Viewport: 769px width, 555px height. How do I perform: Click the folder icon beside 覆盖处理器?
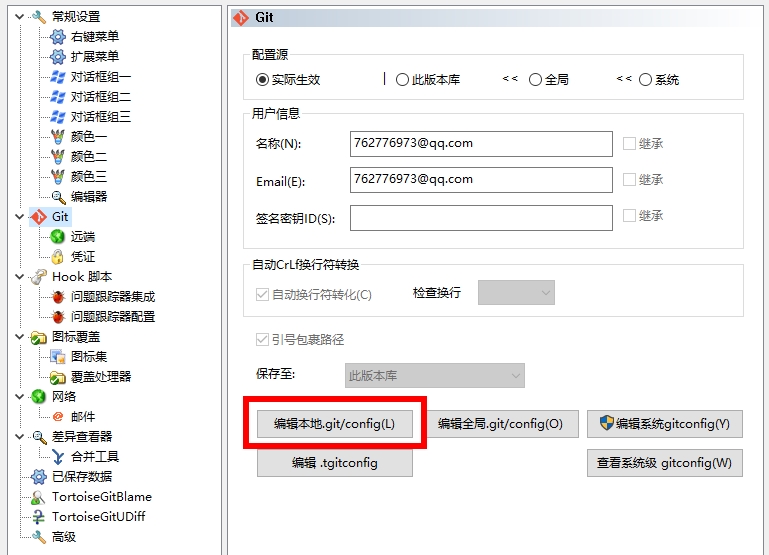coord(58,377)
